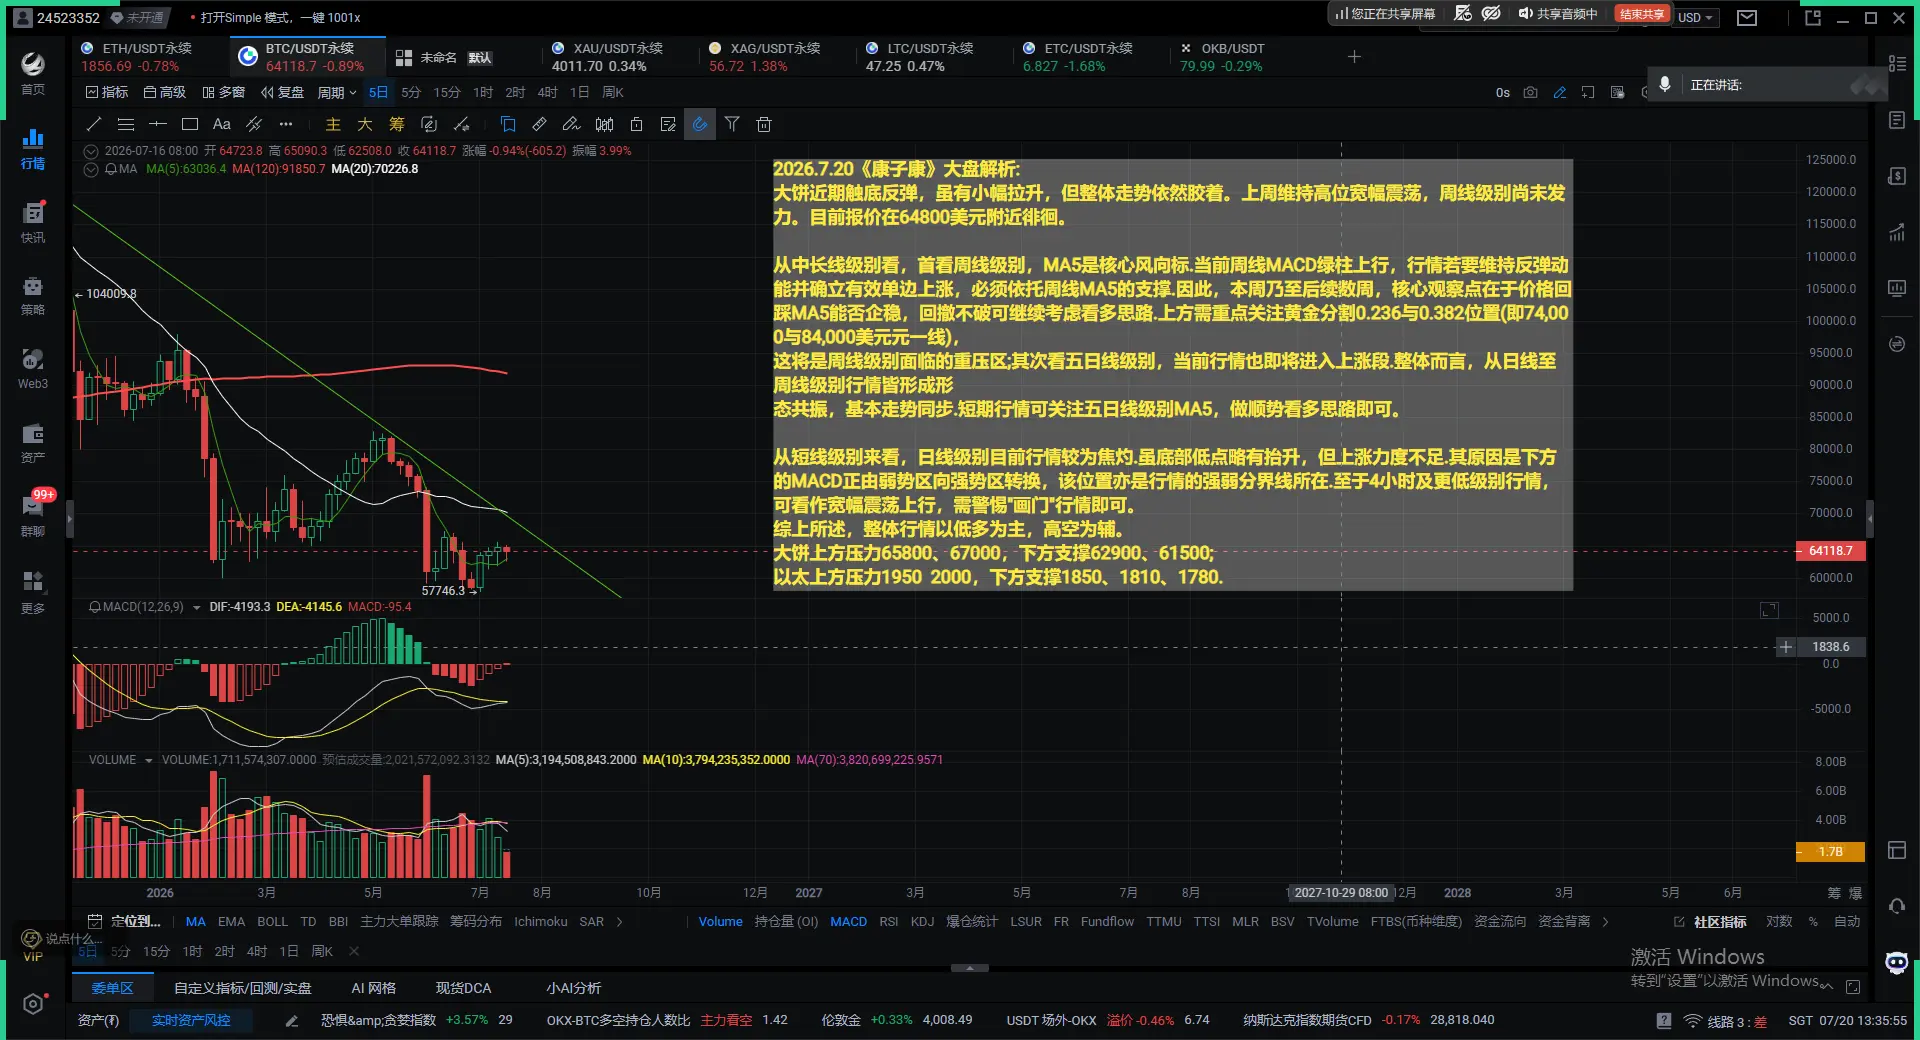Image resolution: width=1920 pixels, height=1040 pixels.
Task: Click the 复盘 replay button
Action: [282, 92]
